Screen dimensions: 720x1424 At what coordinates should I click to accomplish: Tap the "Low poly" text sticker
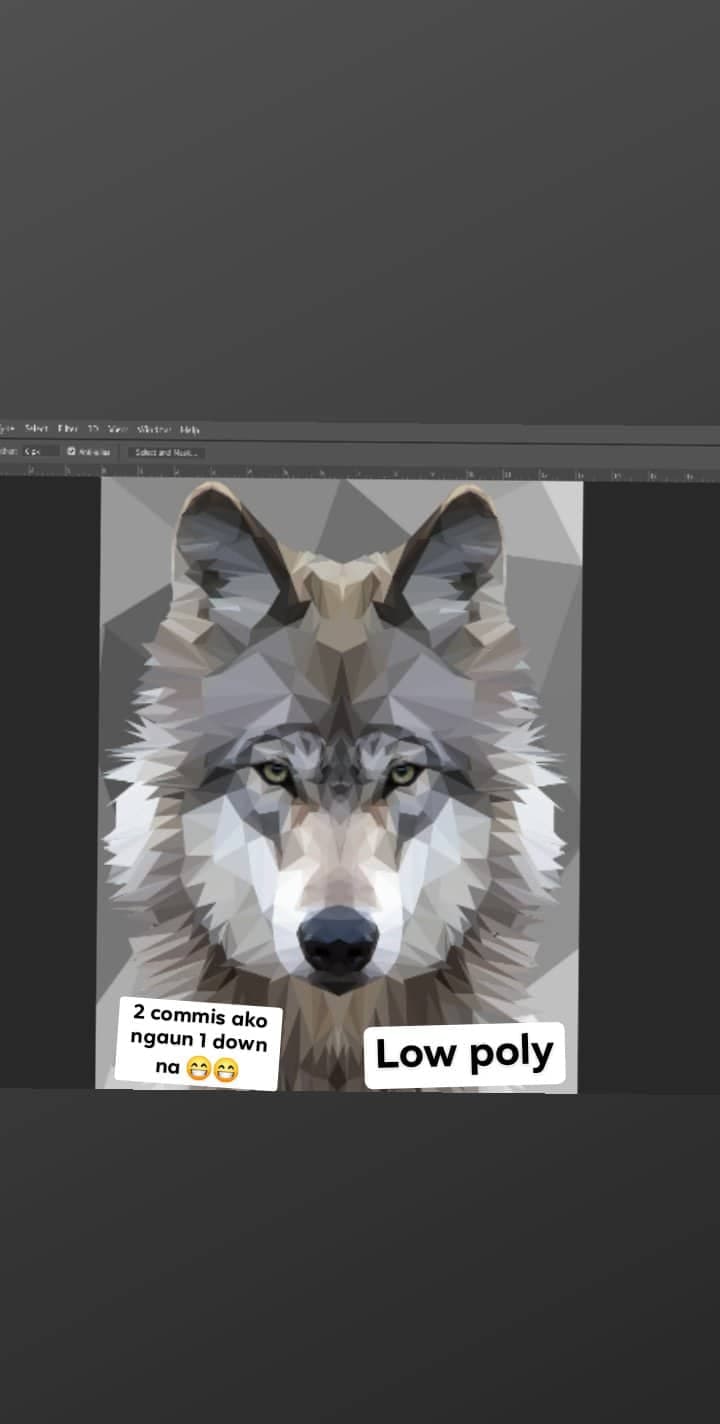tap(464, 1054)
